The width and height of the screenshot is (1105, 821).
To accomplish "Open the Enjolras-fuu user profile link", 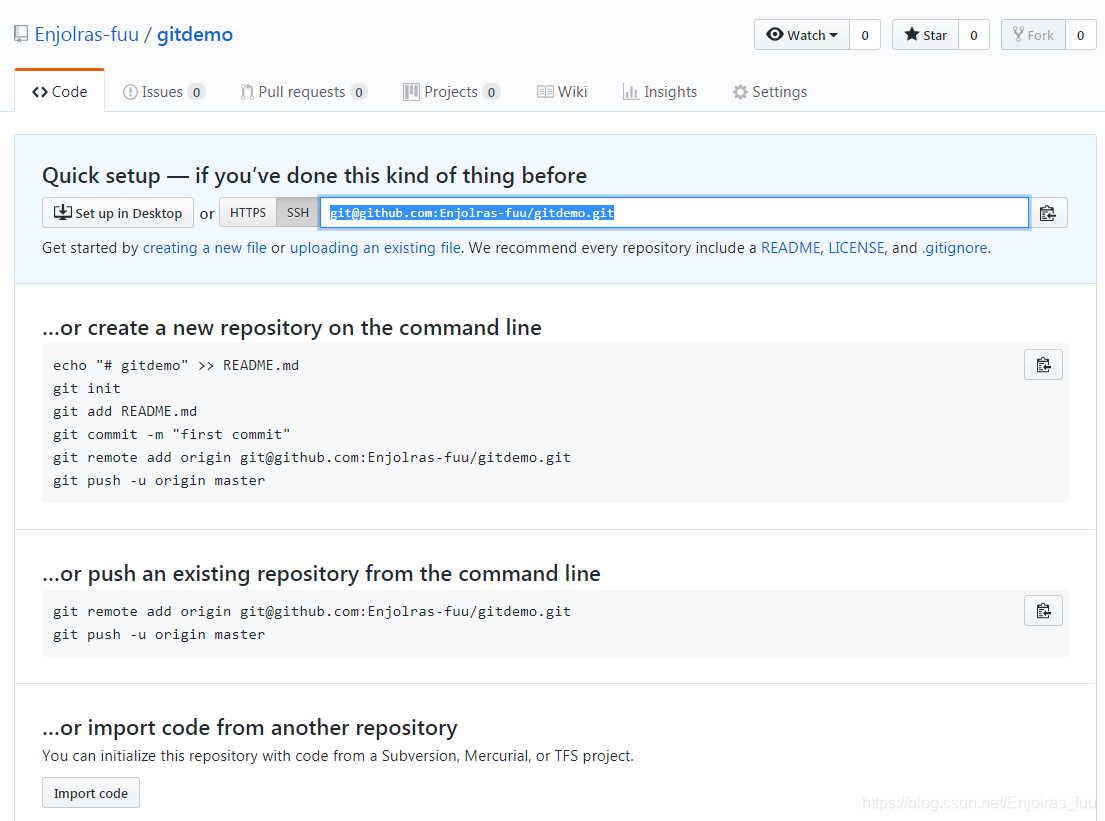I will click(x=87, y=34).
